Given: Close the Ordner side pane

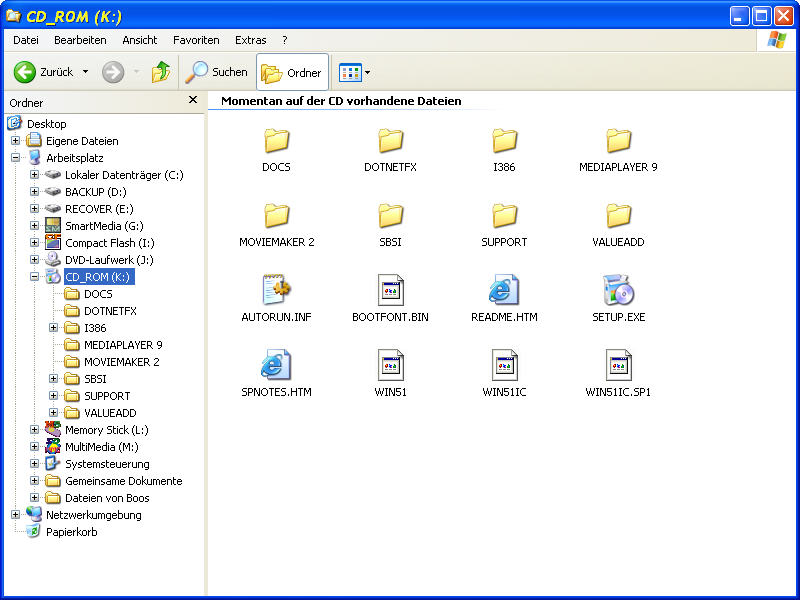Looking at the screenshot, I should point(193,99).
